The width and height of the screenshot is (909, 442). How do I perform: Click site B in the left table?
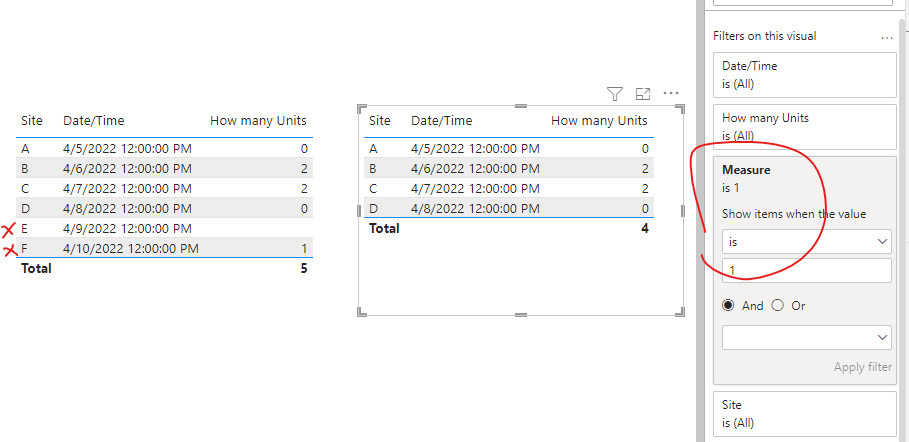[x=25, y=169]
